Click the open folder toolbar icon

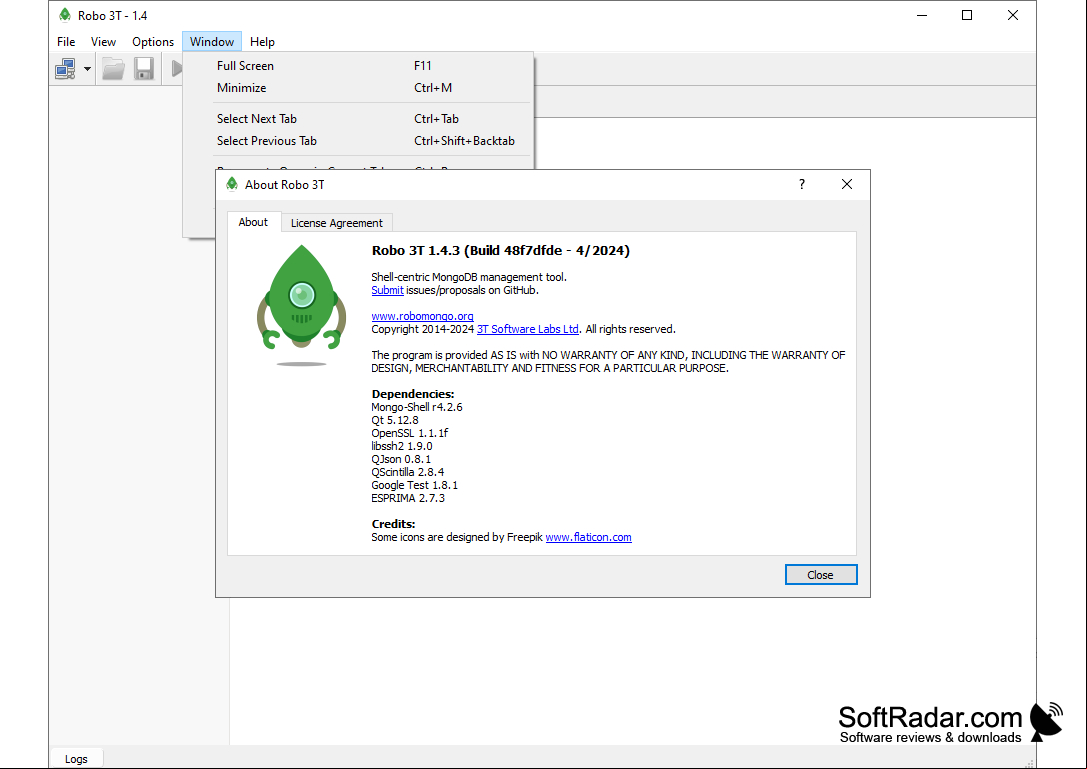click(x=113, y=69)
